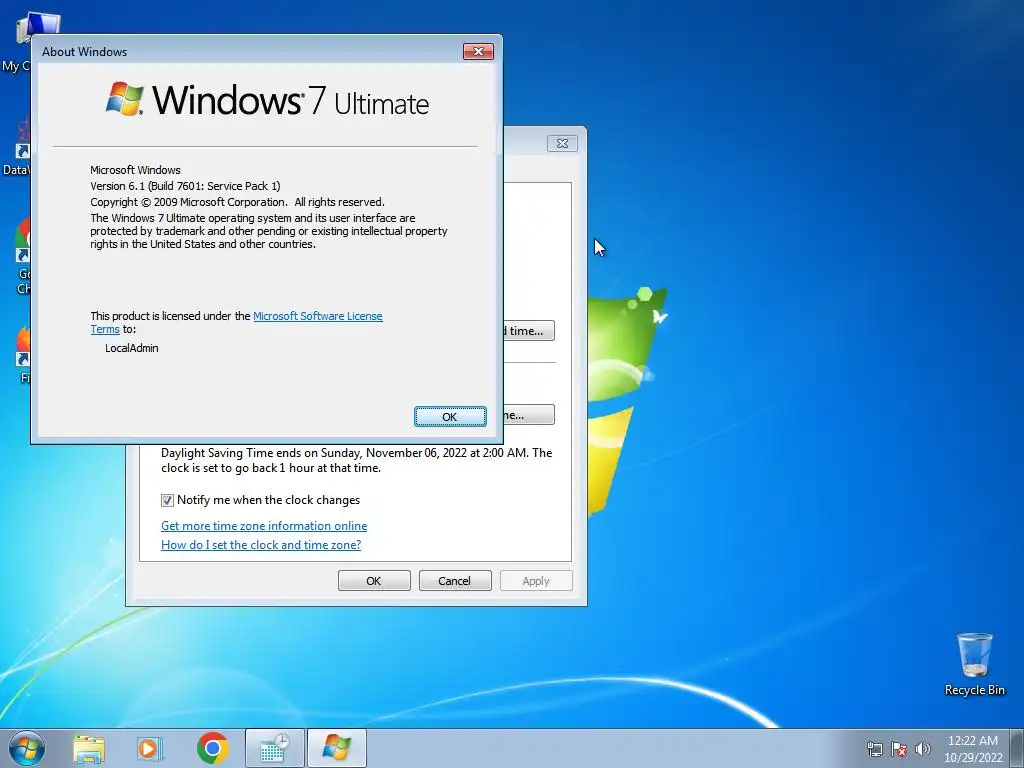
Task: Click Cancel in Date and Time dialog
Action: pos(454,581)
